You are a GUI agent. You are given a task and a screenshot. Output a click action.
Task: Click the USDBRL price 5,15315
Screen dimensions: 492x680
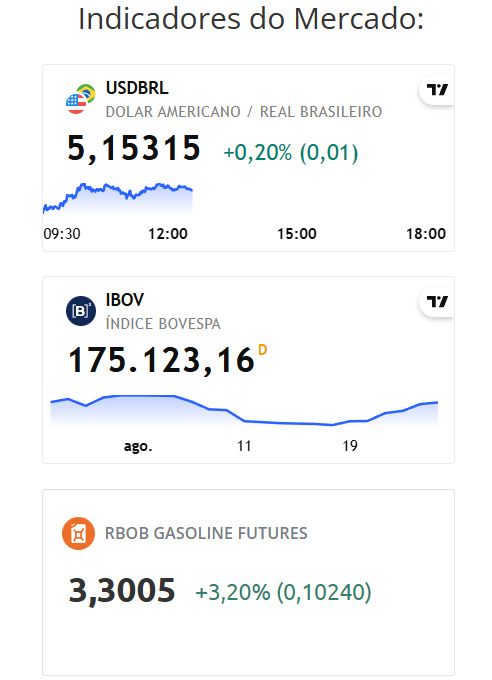coord(134,148)
